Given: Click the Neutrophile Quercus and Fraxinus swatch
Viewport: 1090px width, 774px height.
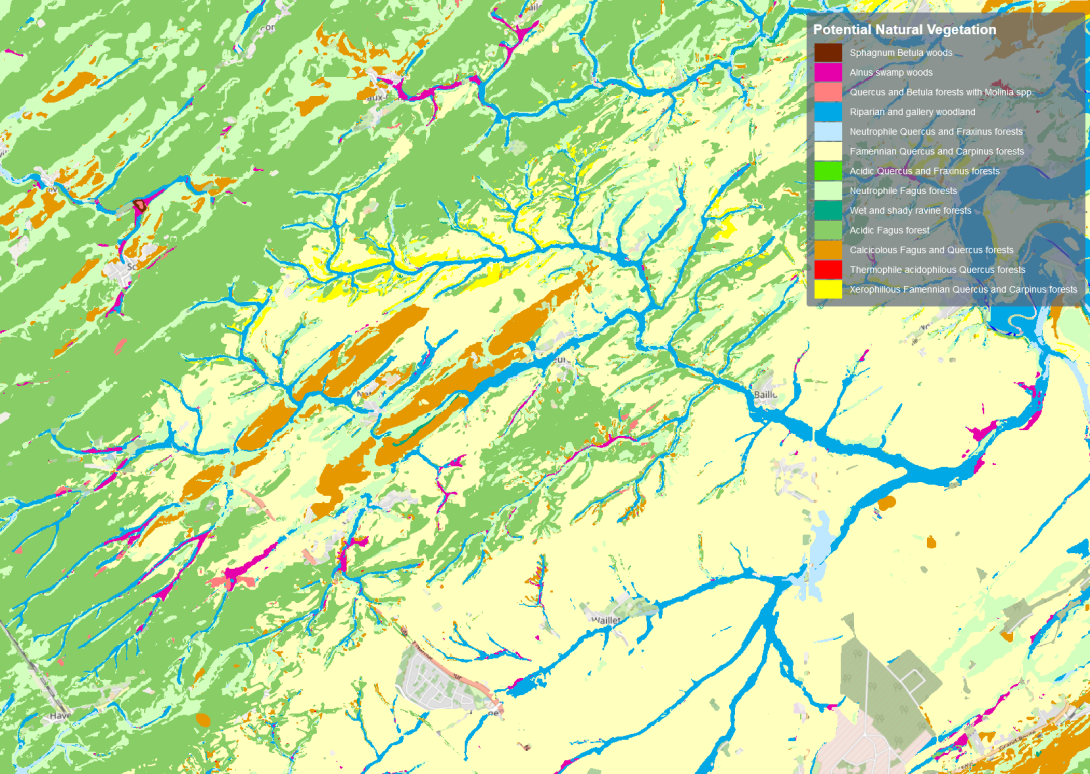Looking at the screenshot, I should (x=830, y=131).
